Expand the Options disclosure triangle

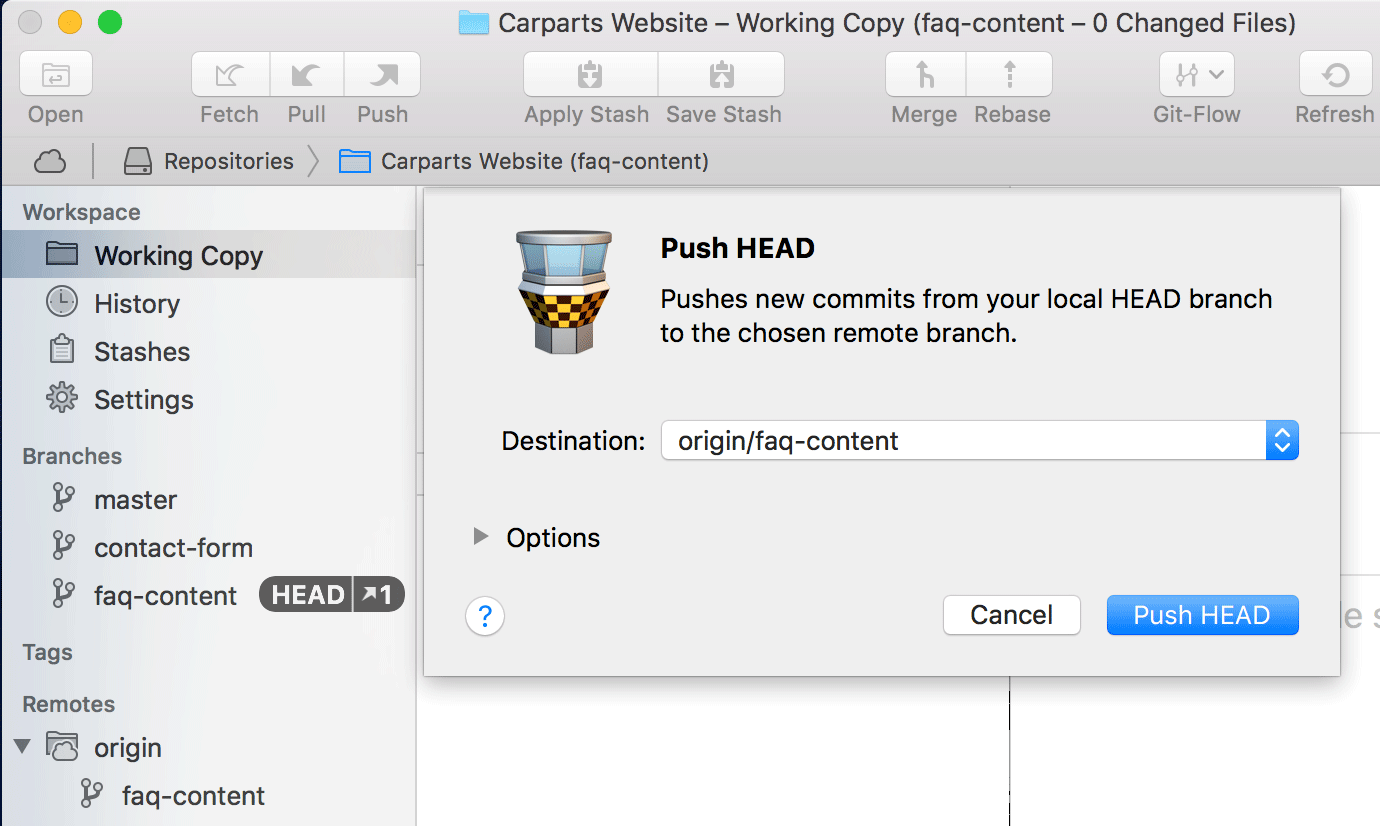click(x=481, y=537)
